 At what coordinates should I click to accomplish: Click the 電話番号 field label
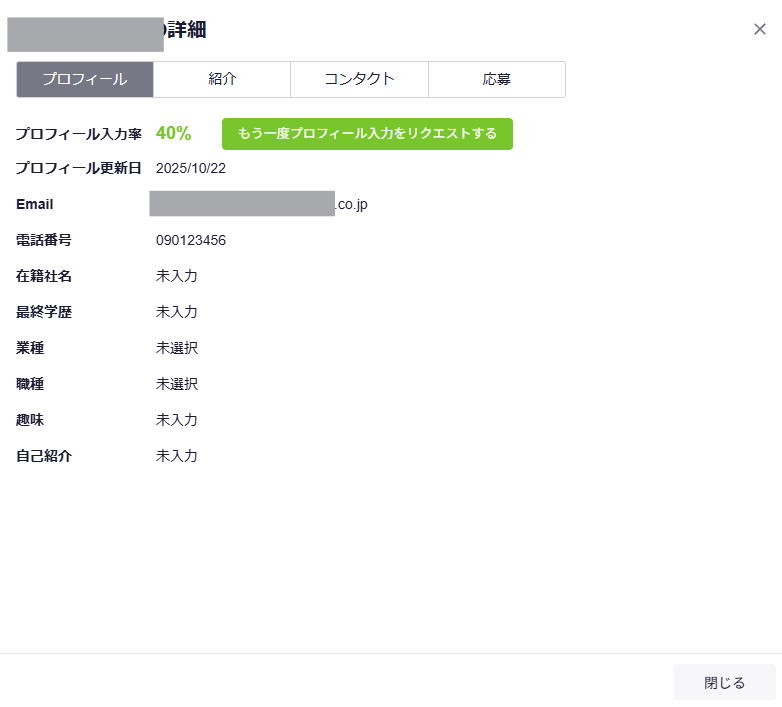tap(44, 240)
